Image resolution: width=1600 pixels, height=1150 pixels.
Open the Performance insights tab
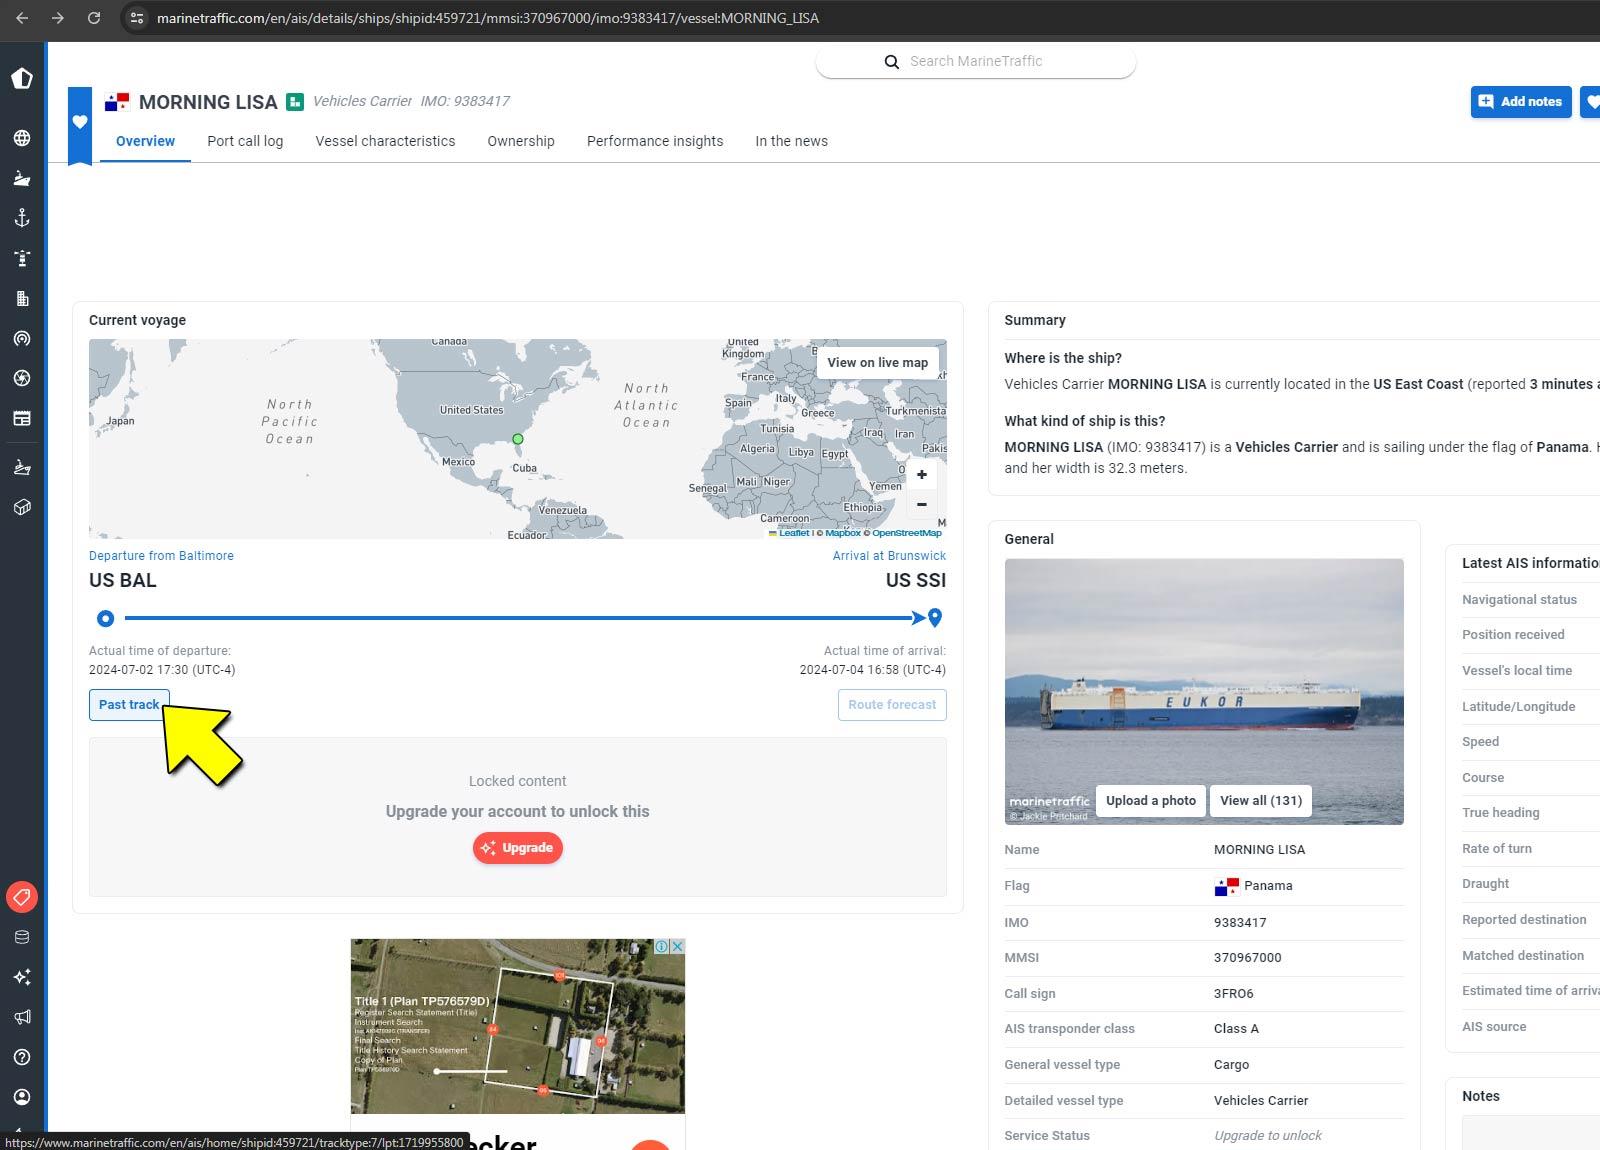pos(655,141)
